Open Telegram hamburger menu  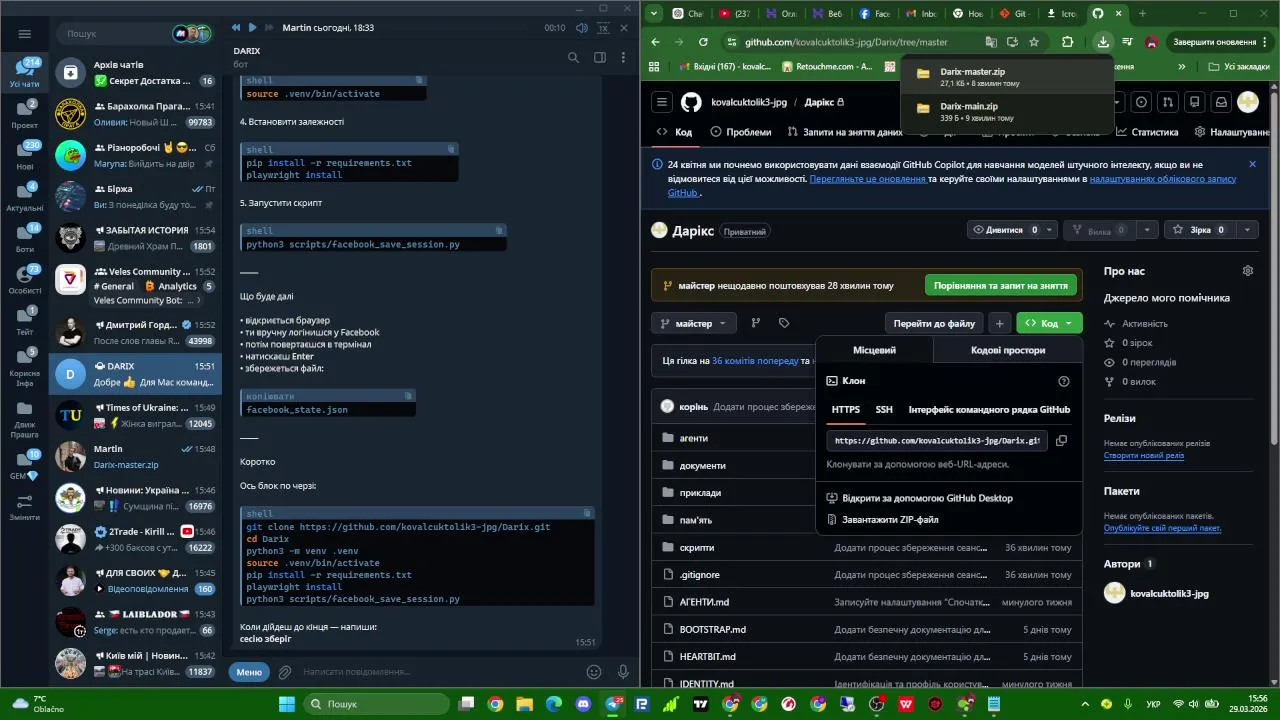(x=25, y=33)
